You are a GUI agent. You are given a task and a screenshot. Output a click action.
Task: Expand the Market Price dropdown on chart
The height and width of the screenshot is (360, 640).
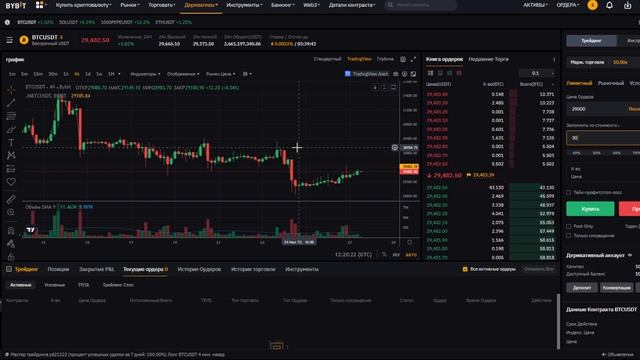click(220, 74)
